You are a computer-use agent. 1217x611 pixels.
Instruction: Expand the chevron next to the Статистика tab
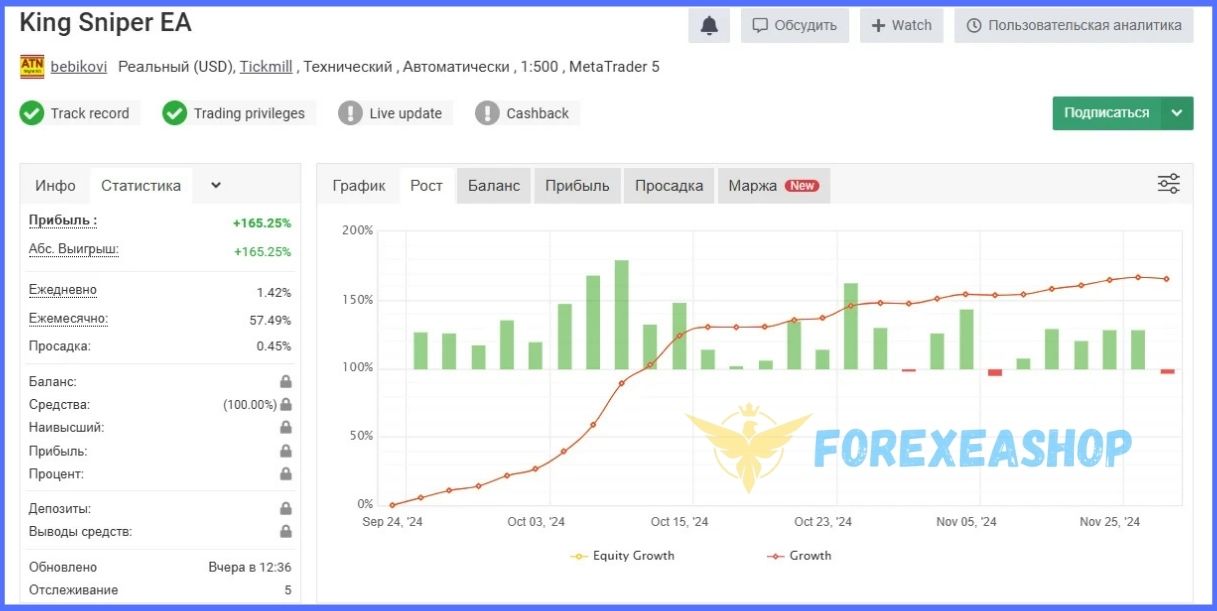216,185
